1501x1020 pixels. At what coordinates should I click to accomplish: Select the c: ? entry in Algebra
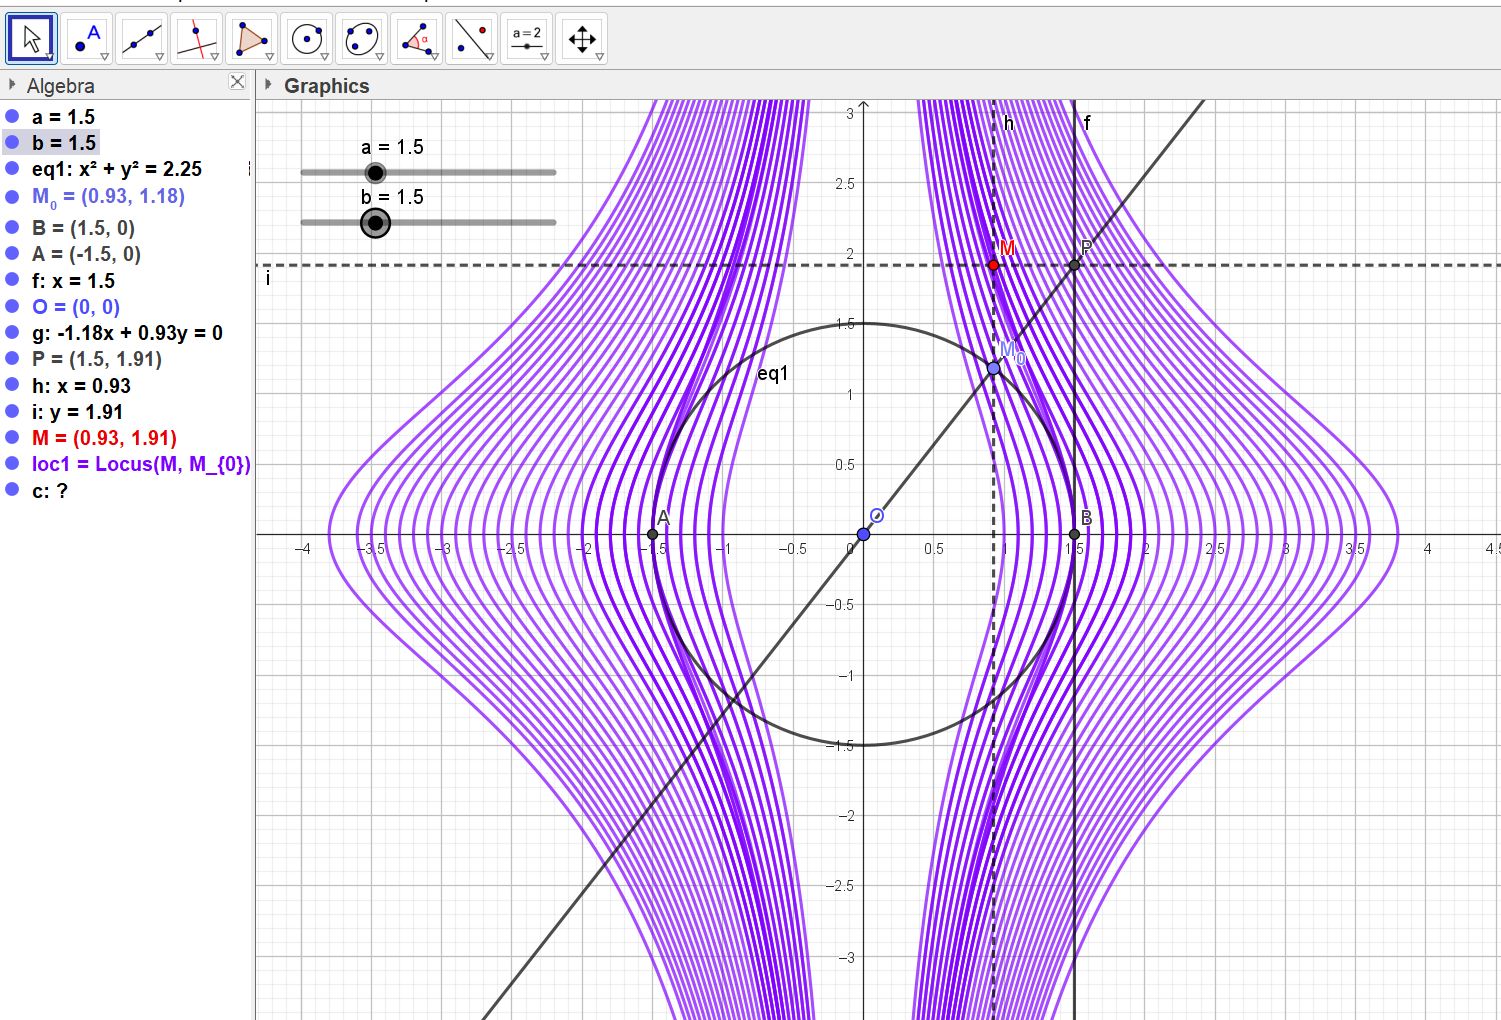[50, 490]
